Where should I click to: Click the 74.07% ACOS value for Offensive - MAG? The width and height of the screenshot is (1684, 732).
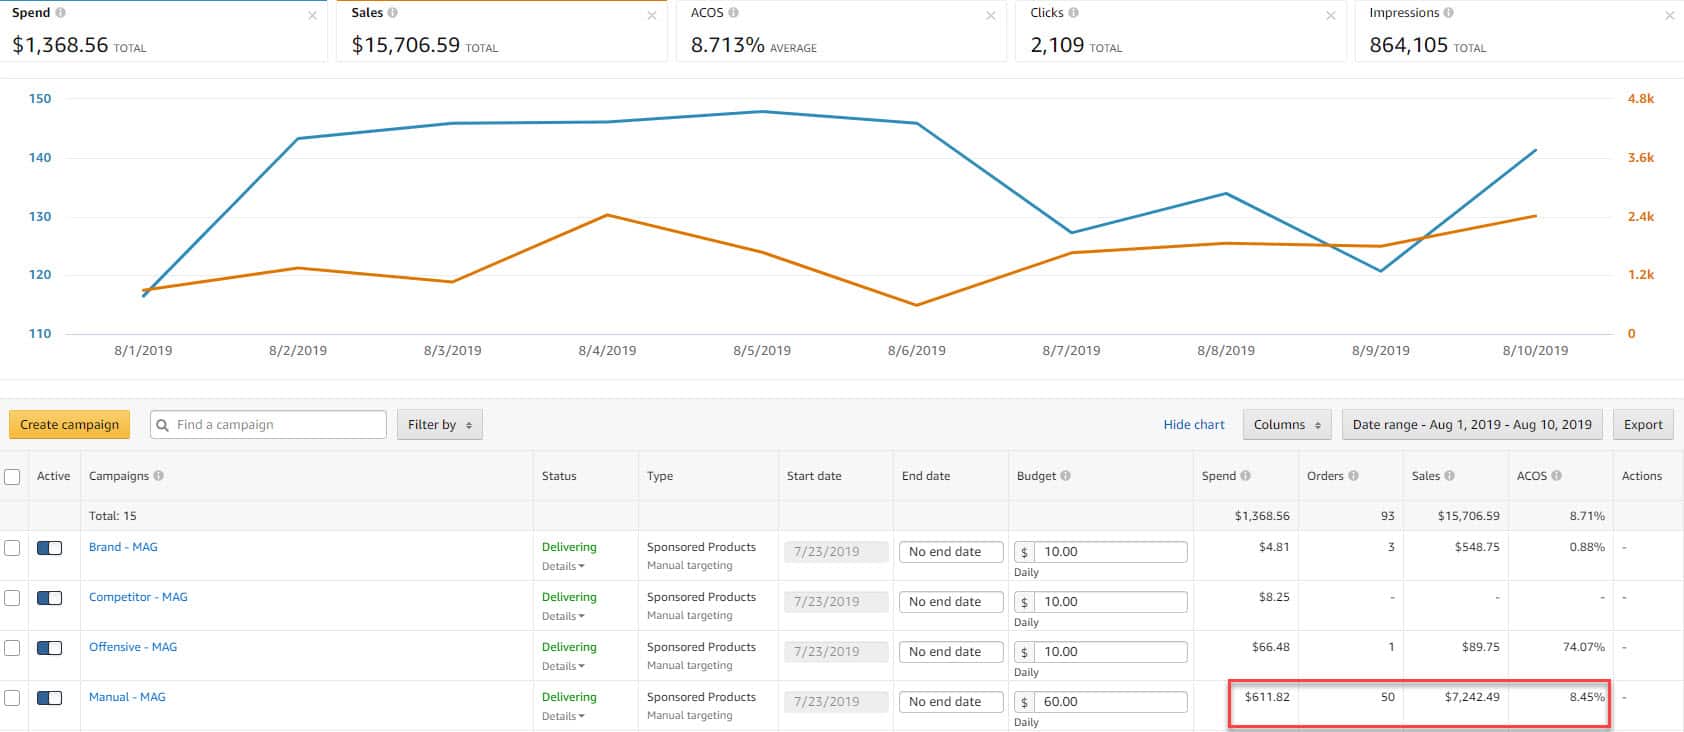tap(1583, 647)
